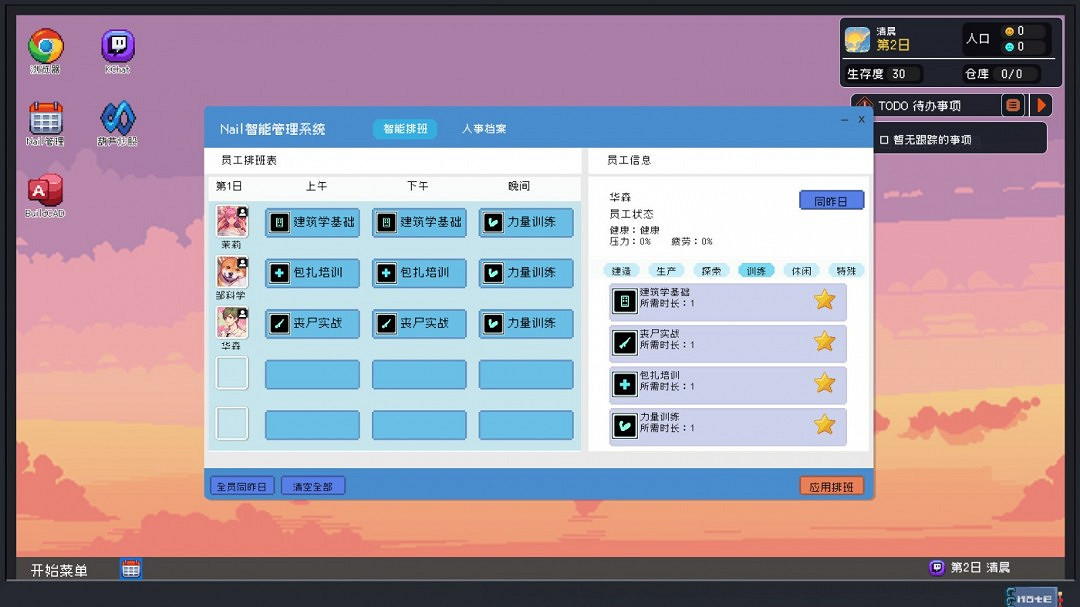
Task: Click the 应用排班 apply schedule button
Action: [x=831, y=485]
